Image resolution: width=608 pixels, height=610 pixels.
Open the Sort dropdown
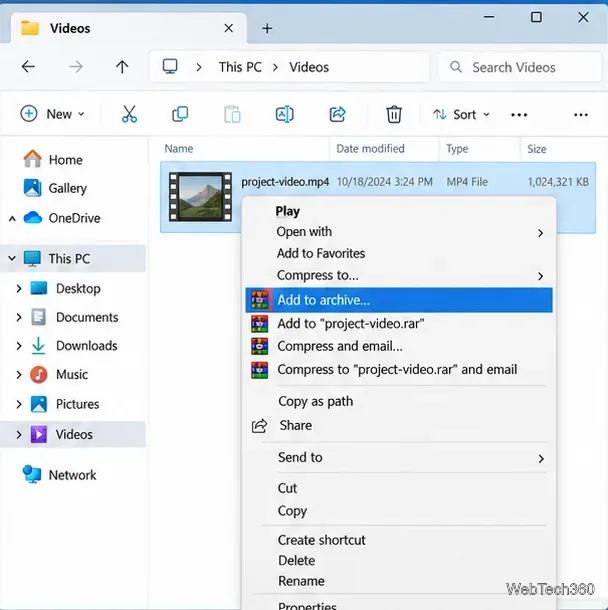(x=461, y=114)
